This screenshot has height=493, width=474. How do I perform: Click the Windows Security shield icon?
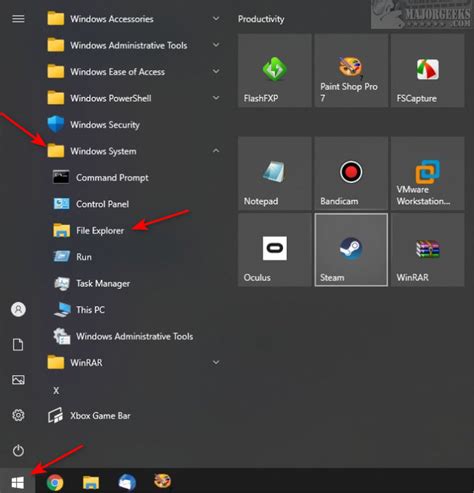point(56,124)
